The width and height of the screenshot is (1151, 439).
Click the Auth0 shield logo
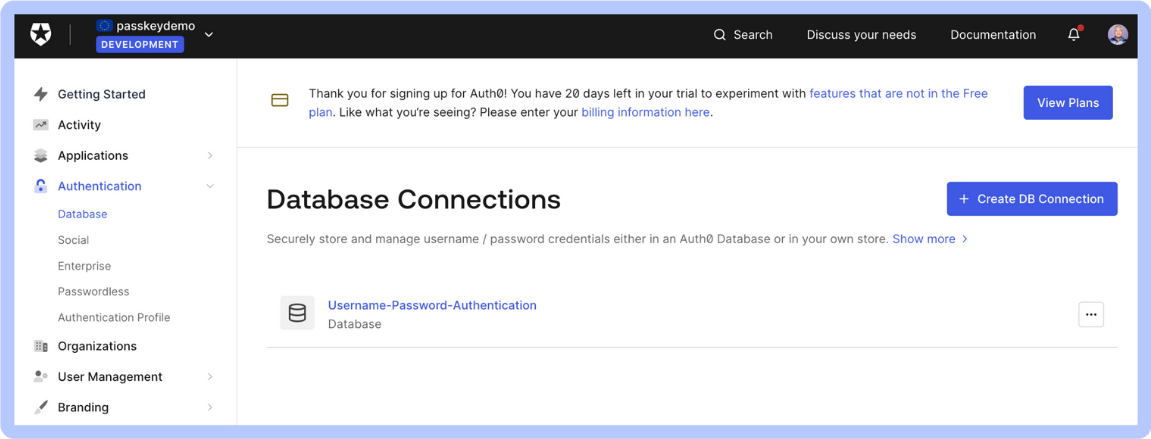click(x=40, y=35)
